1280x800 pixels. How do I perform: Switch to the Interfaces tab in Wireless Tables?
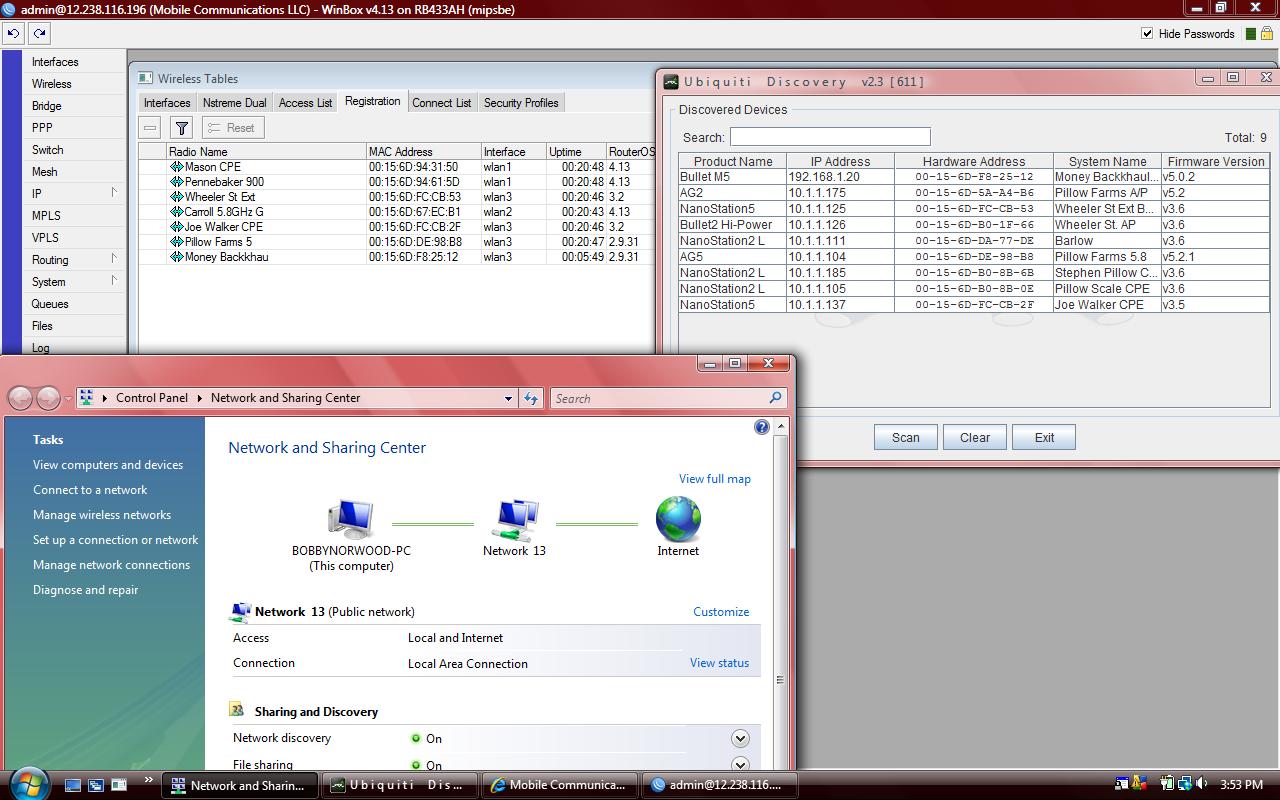pos(167,103)
